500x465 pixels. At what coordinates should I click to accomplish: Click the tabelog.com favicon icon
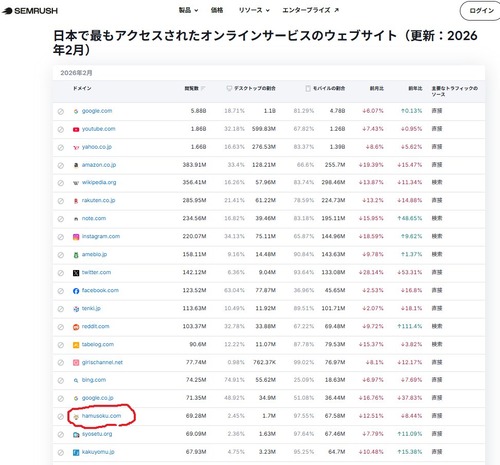coord(76,345)
